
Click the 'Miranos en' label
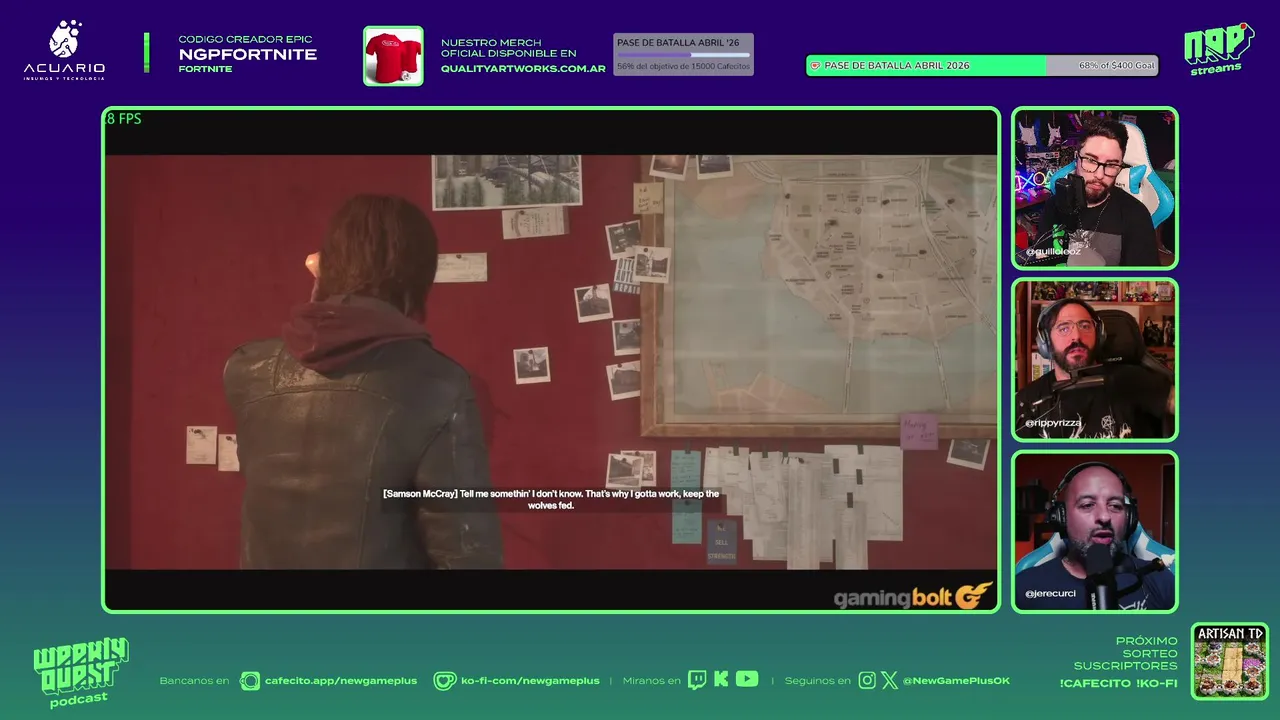(x=651, y=681)
